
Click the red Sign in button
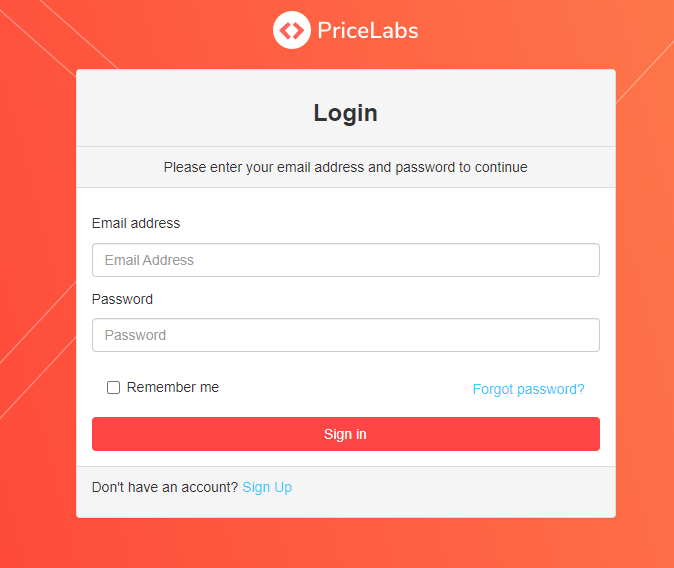(346, 434)
